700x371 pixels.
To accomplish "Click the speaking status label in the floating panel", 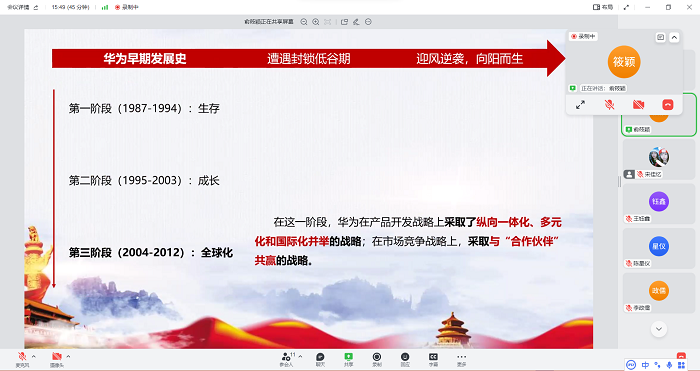I will 603,88.
